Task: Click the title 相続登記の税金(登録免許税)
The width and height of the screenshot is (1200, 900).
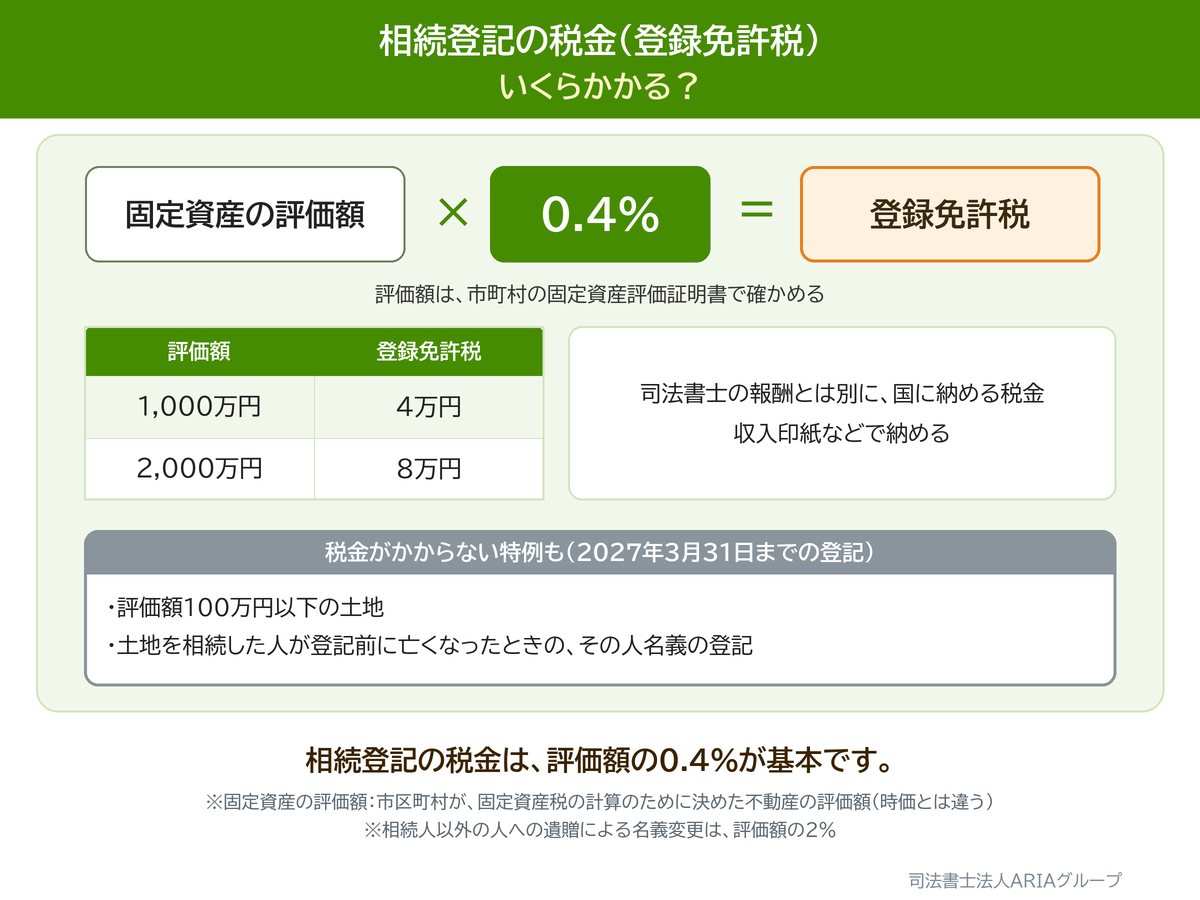Action: 600,42
